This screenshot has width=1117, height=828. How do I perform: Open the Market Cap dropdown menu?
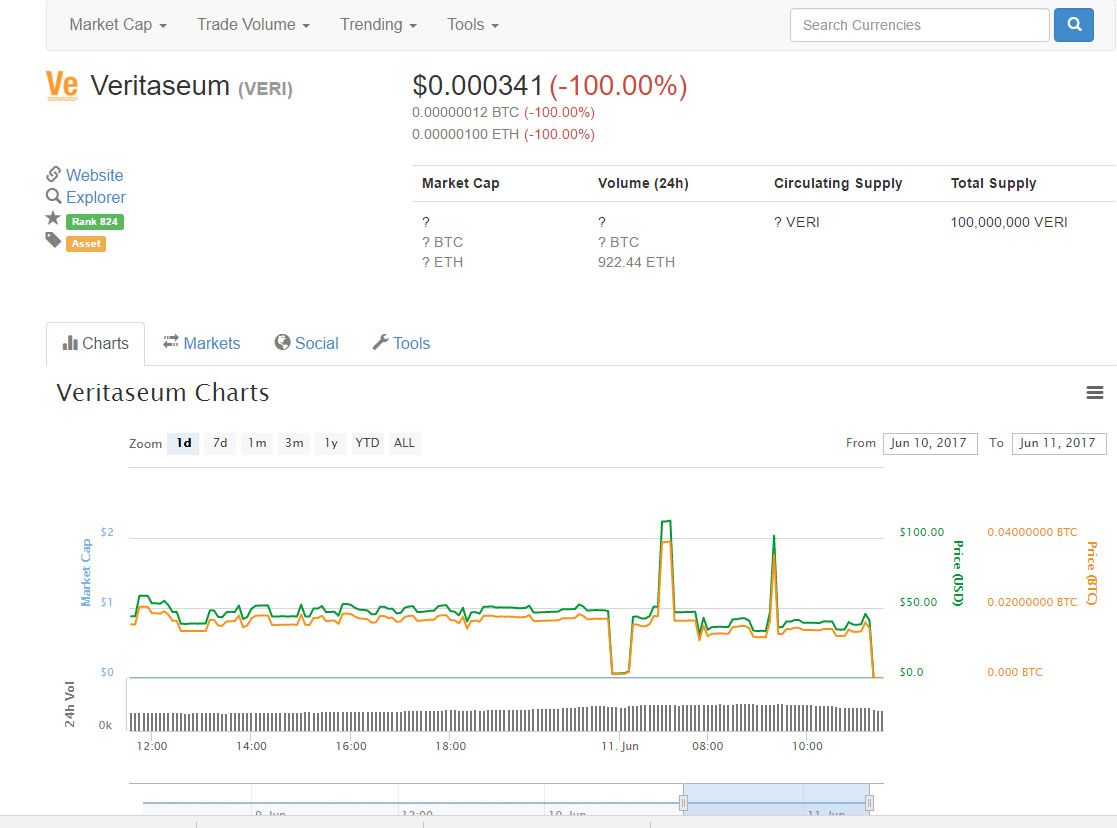[x=118, y=25]
